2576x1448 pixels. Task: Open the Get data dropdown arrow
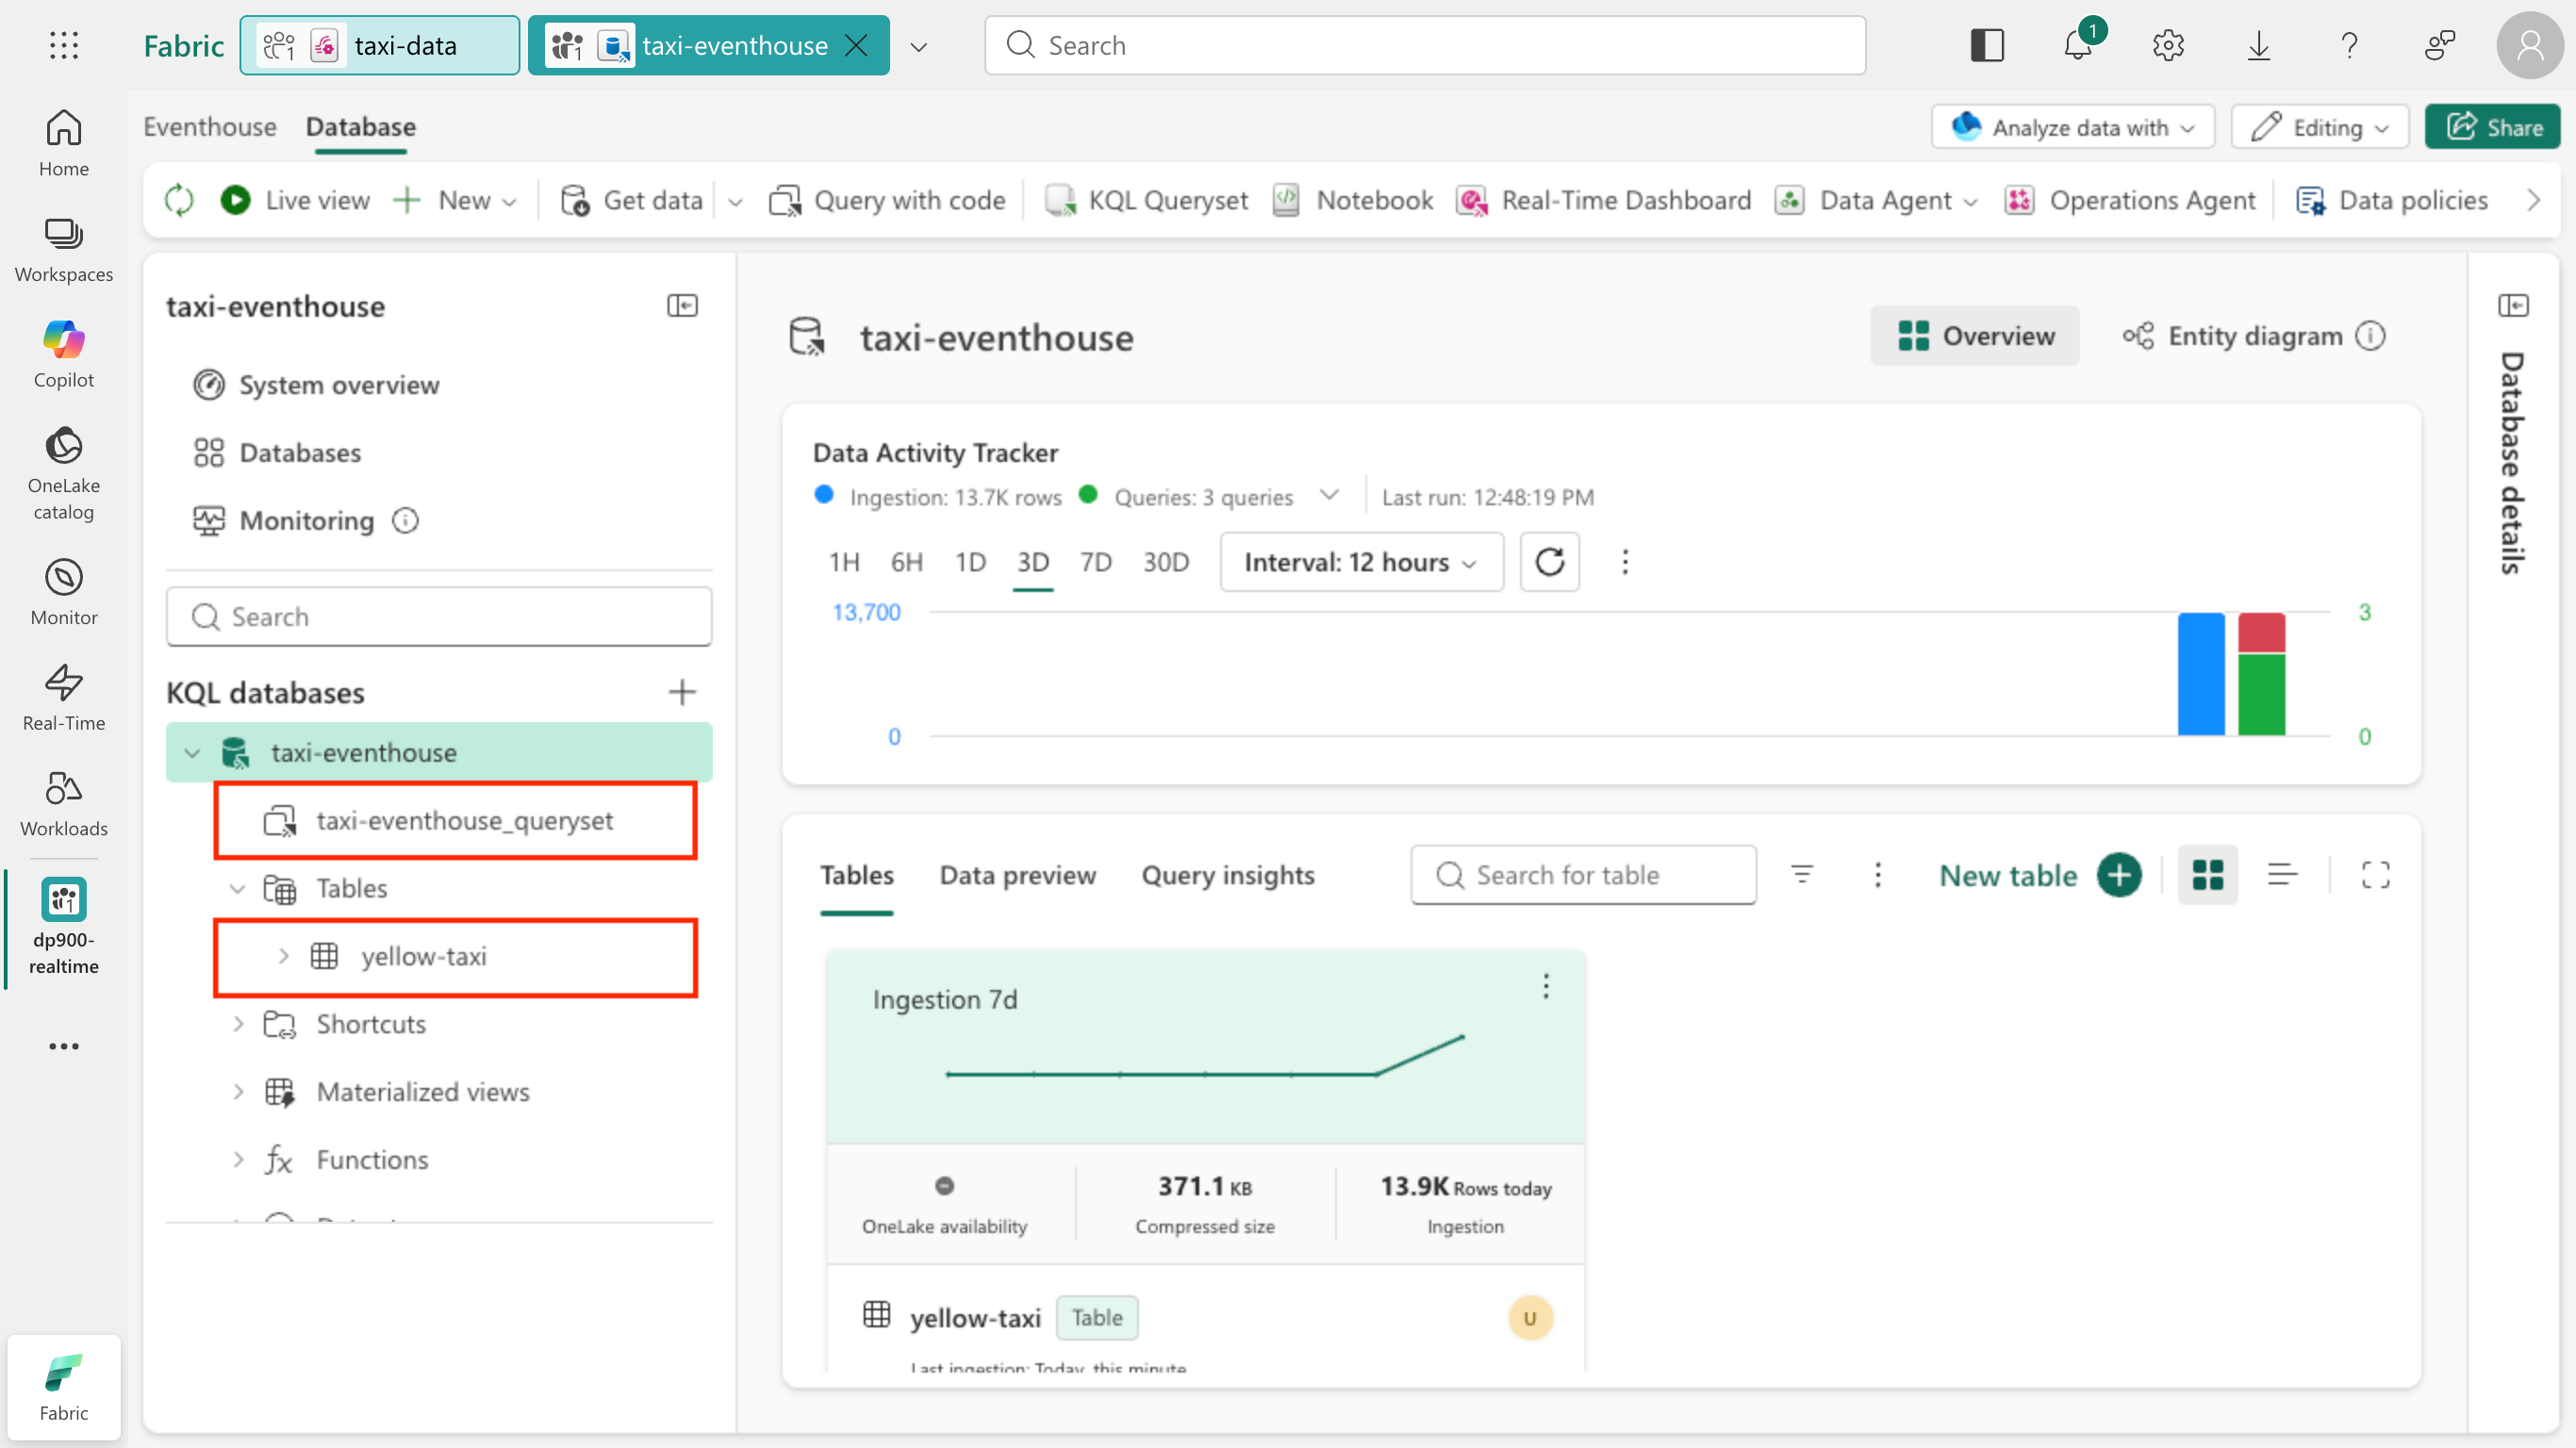(735, 201)
